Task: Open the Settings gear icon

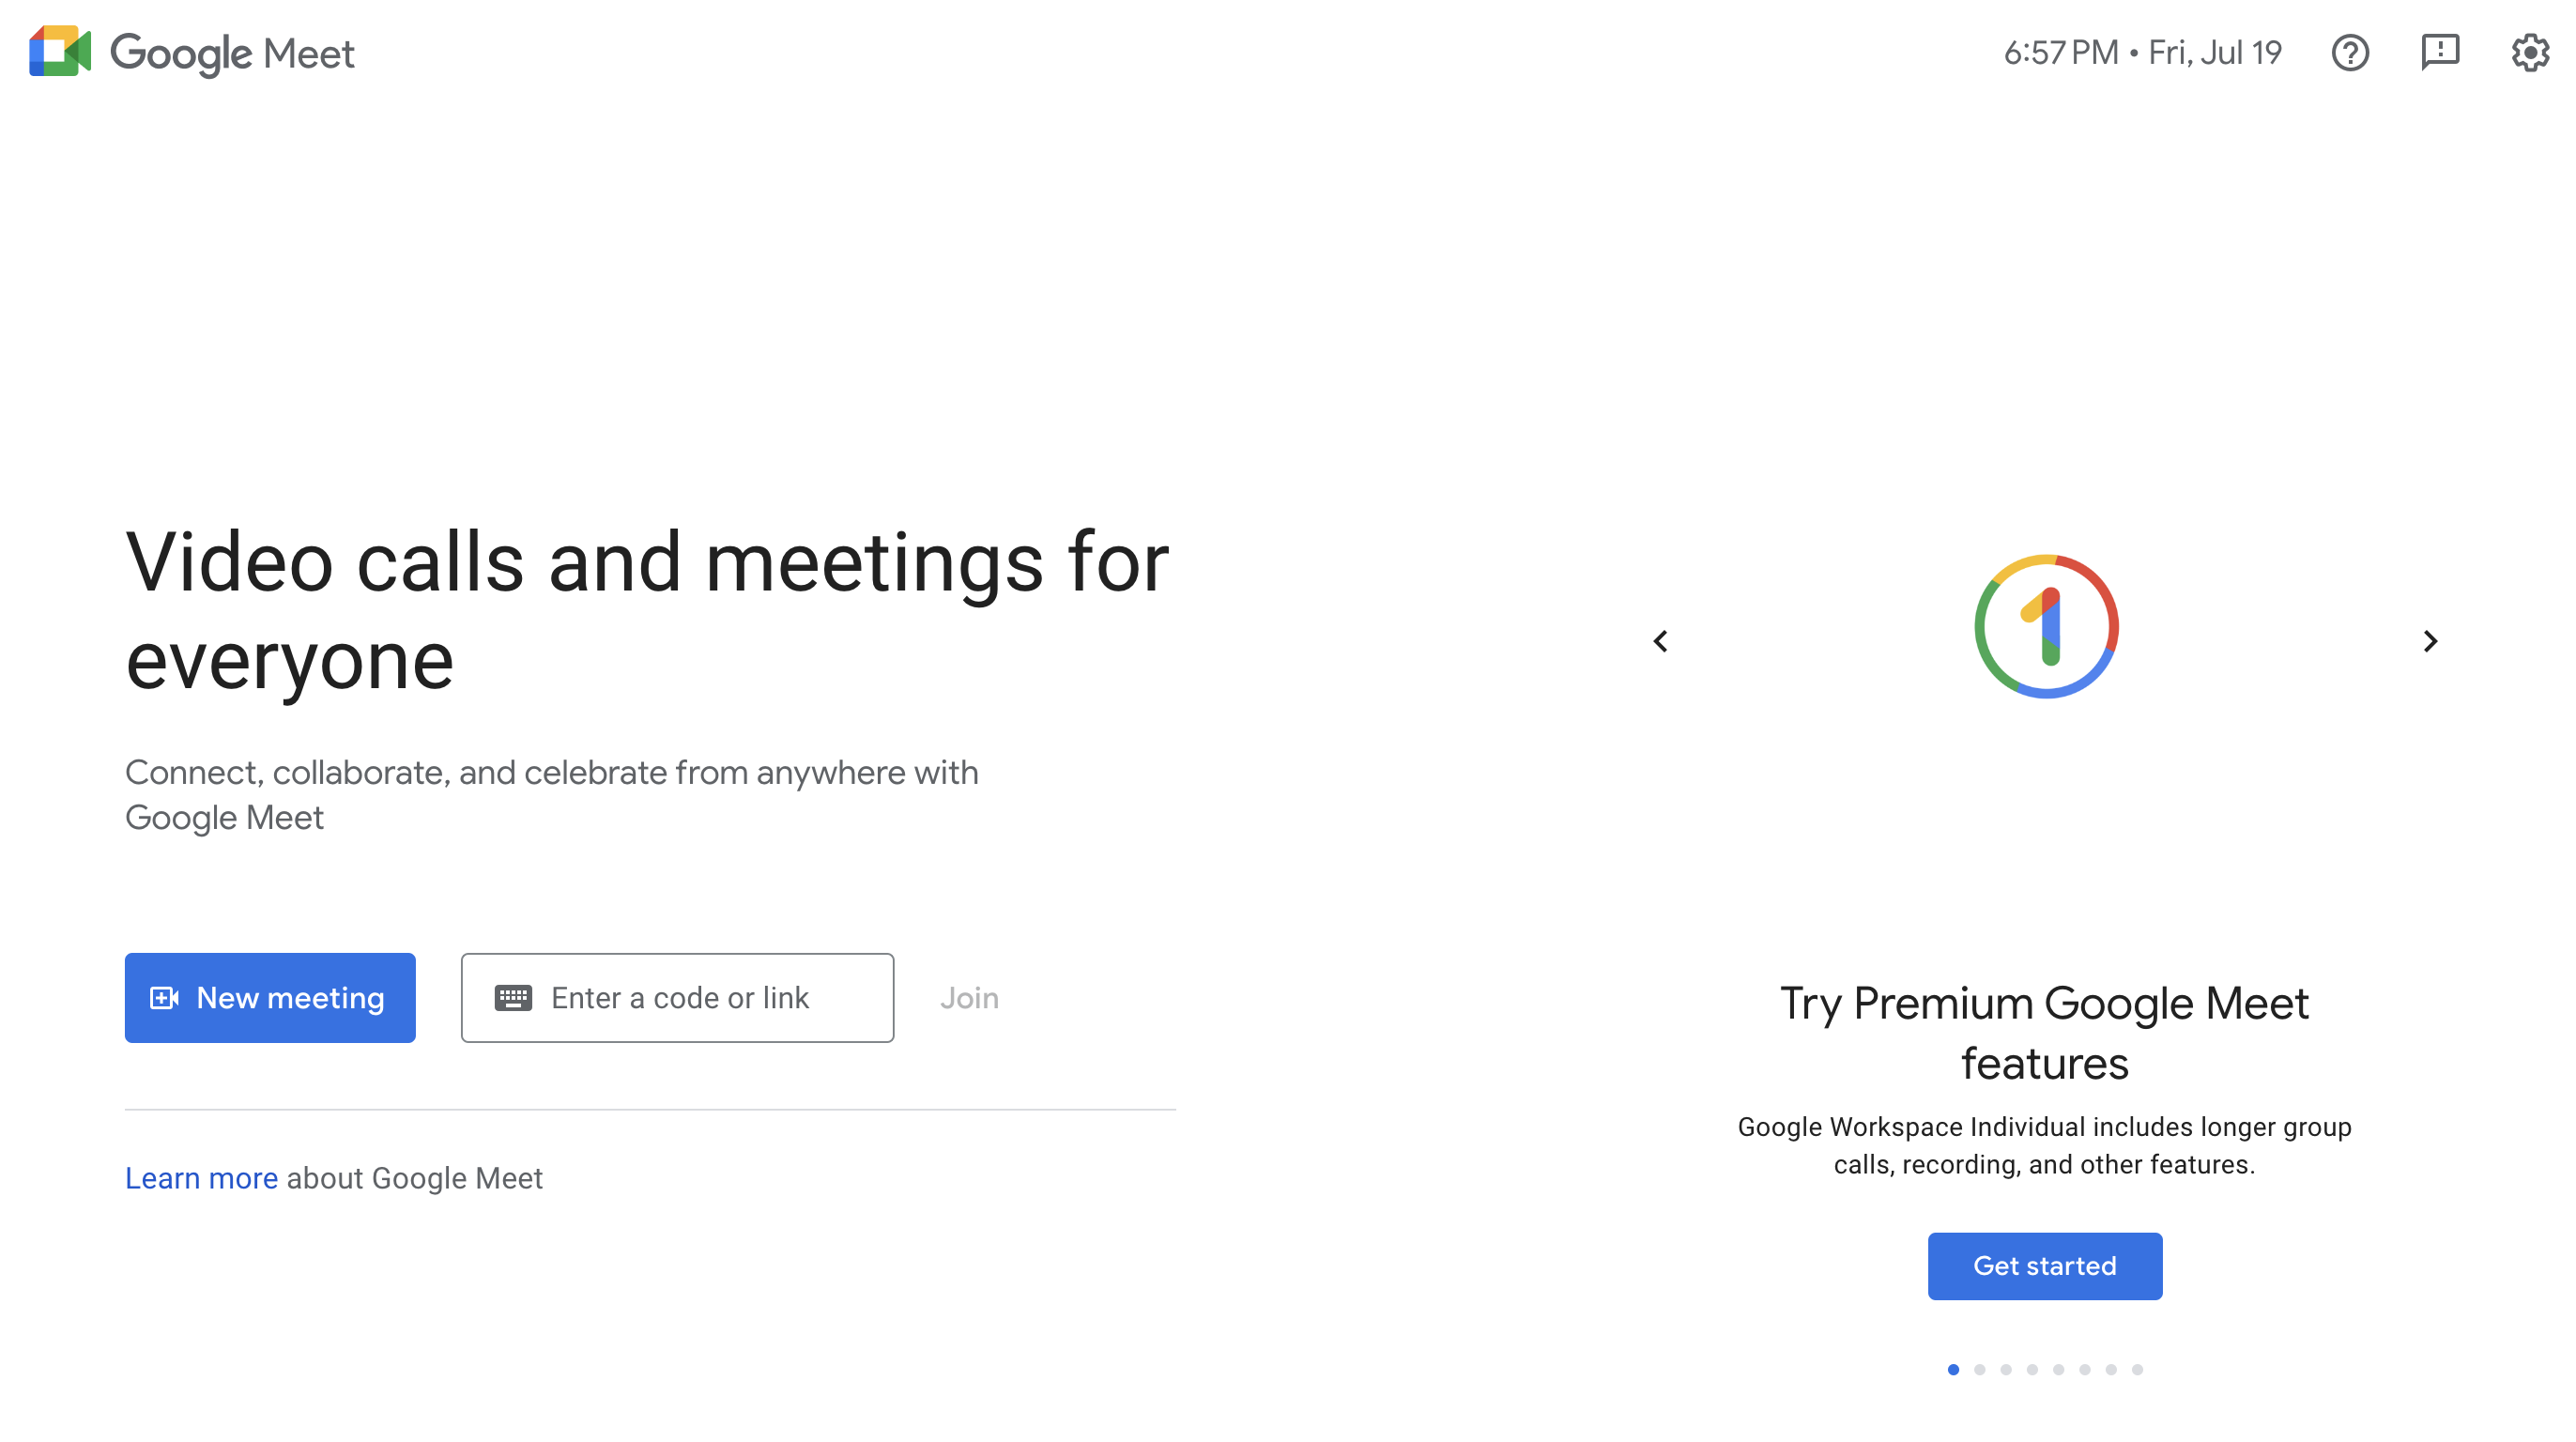Action: 2529,52
